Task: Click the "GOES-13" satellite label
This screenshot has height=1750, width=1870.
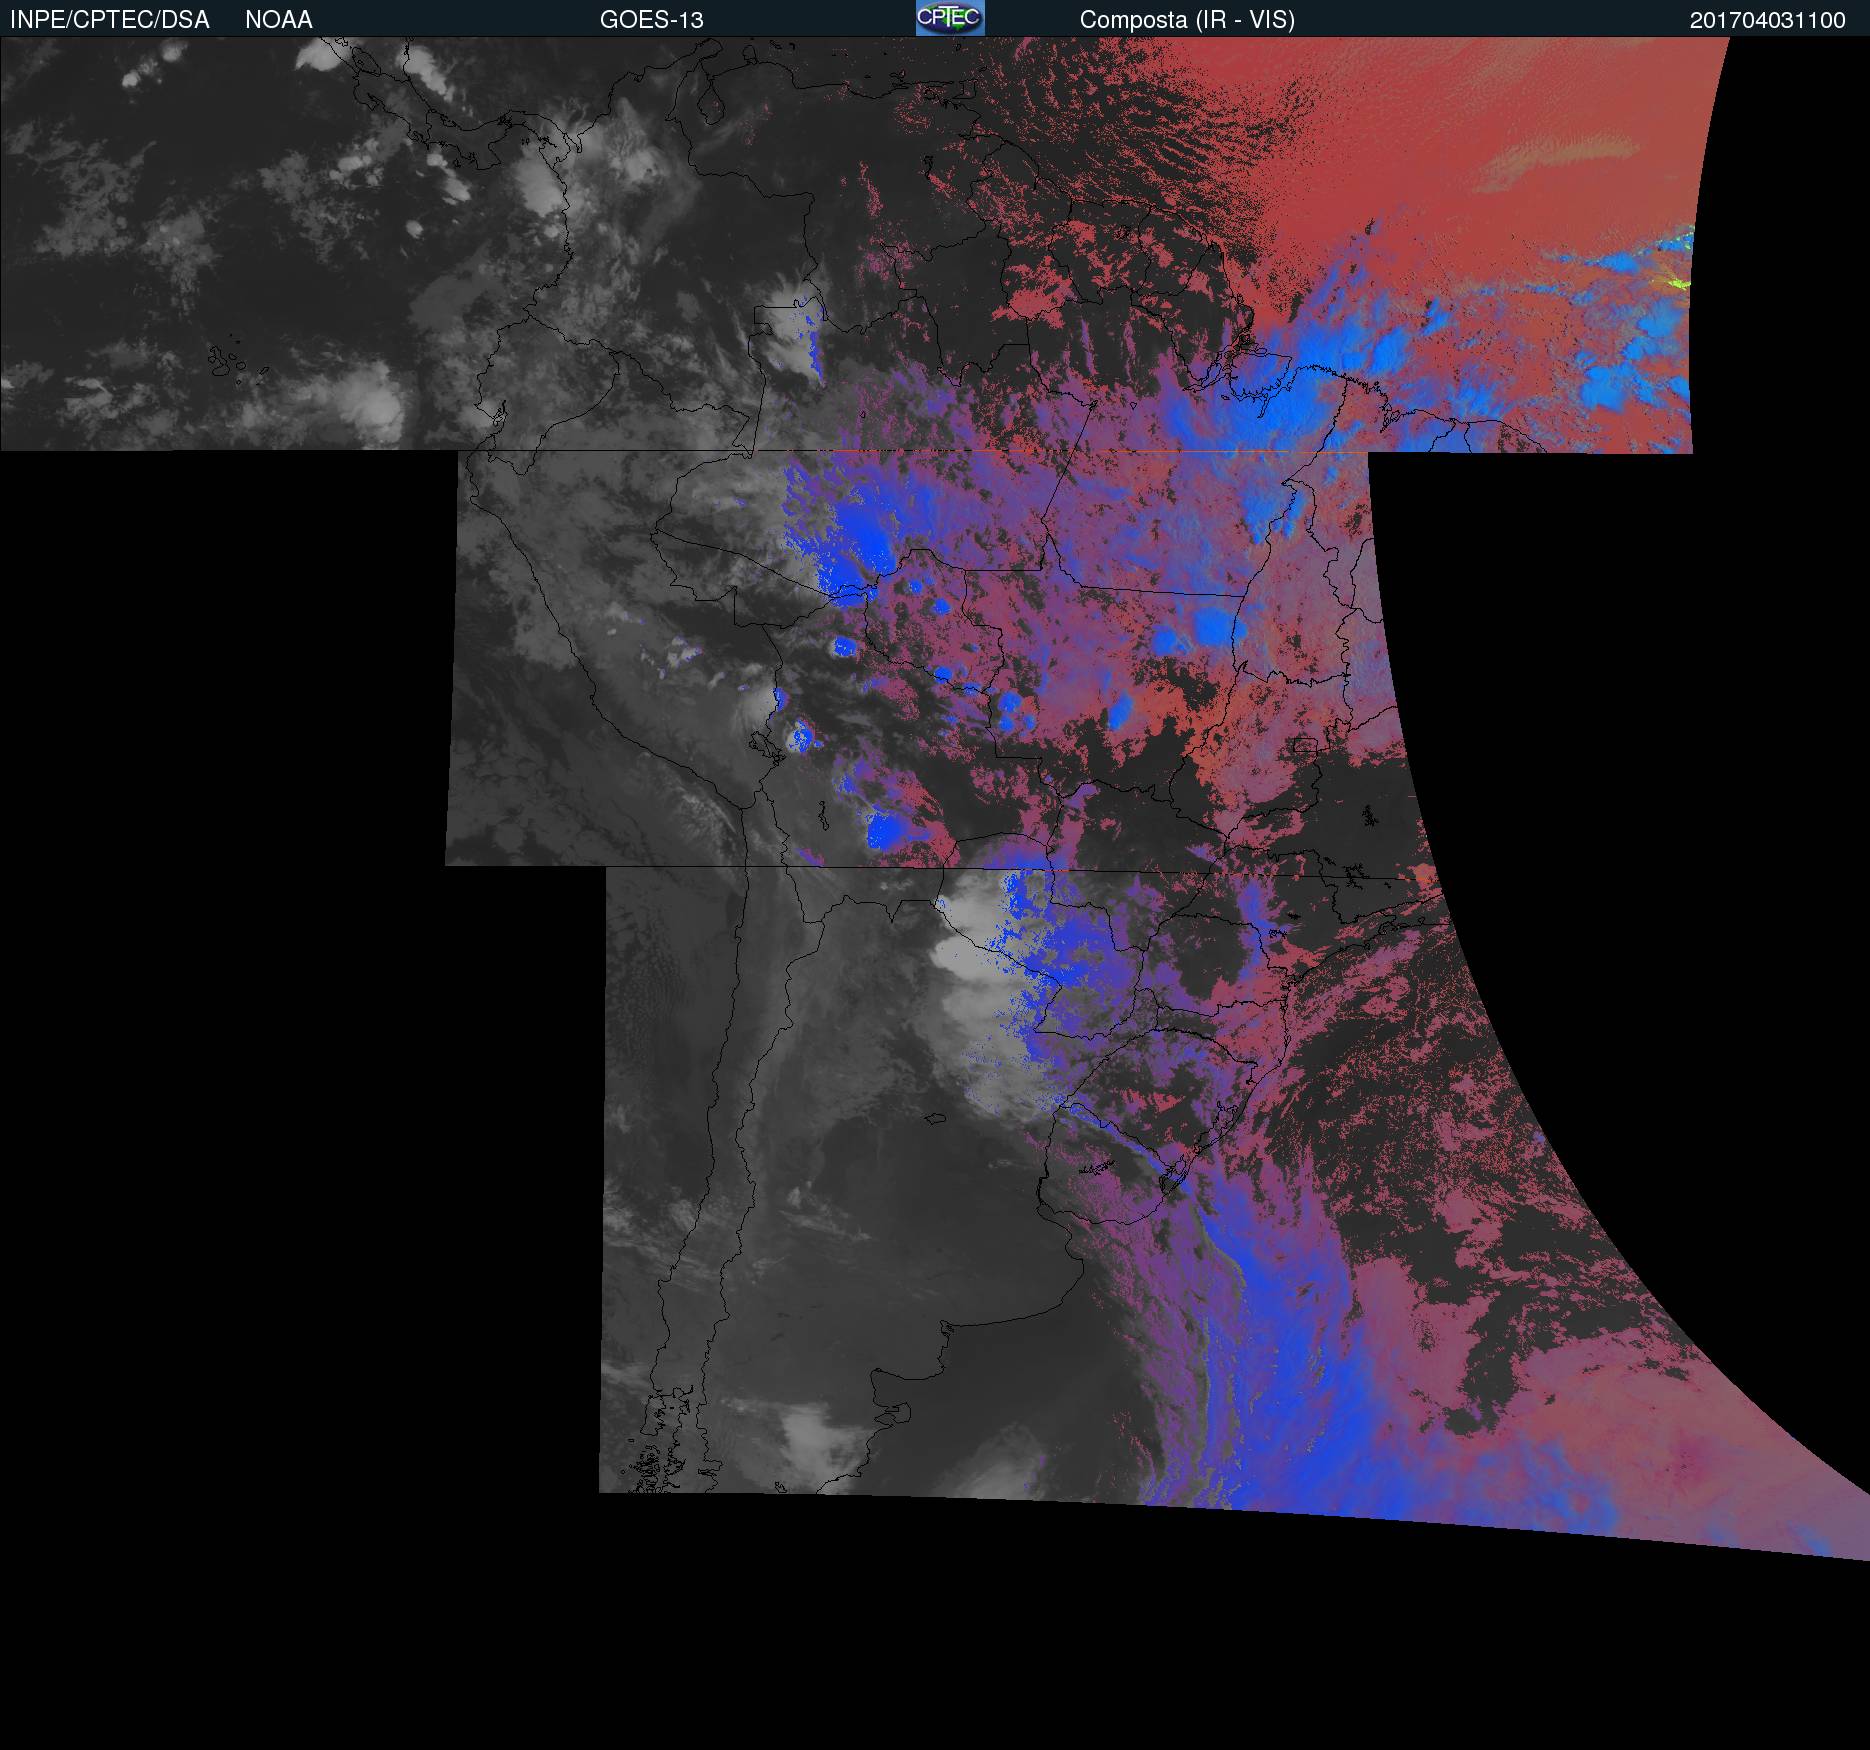Action: pyautogui.click(x=651, y=20)
